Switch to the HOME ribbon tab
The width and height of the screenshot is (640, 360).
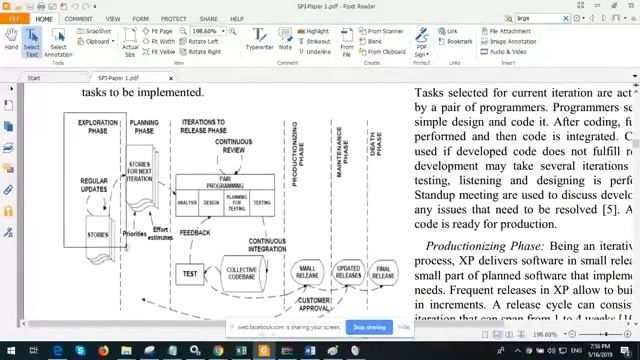tap(44, 19)
